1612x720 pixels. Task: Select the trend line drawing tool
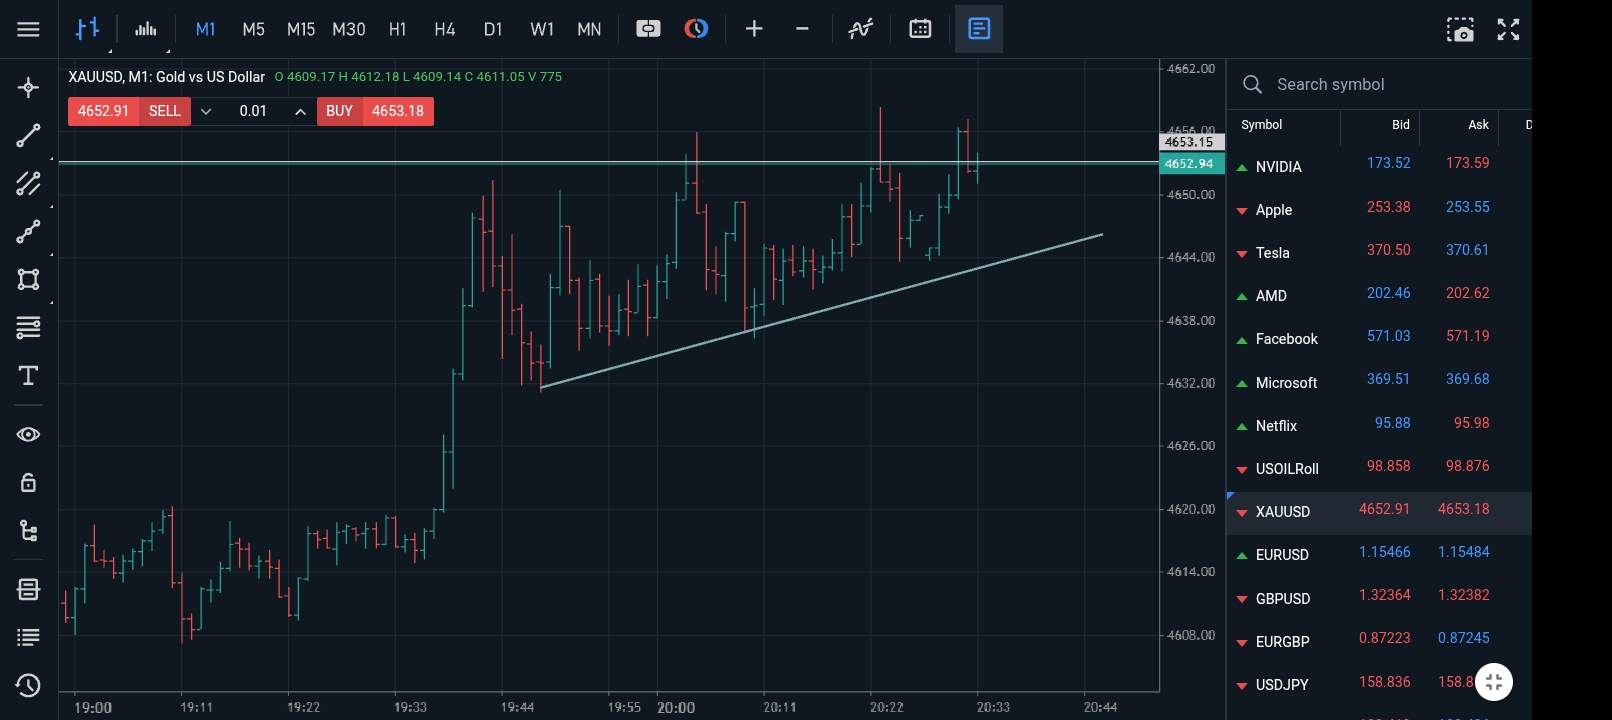click(28, 135)
